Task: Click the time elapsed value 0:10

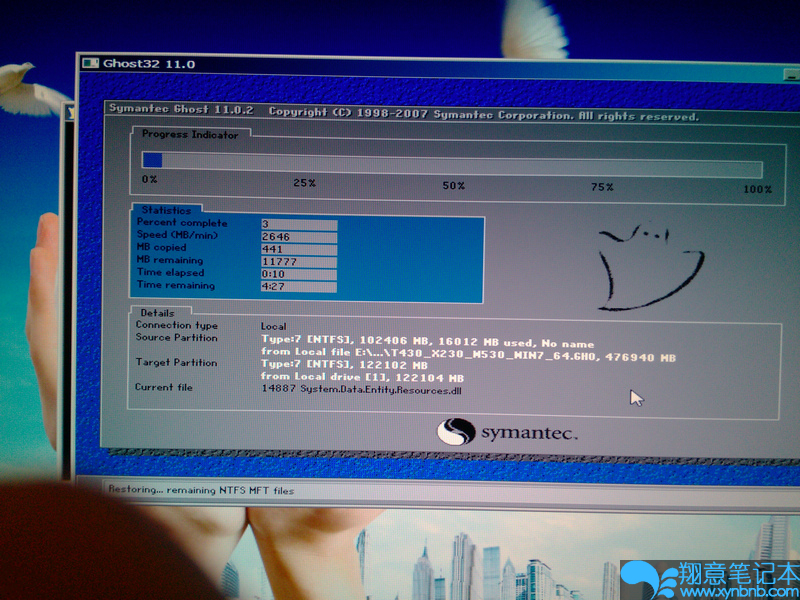Action: (299, 274)
